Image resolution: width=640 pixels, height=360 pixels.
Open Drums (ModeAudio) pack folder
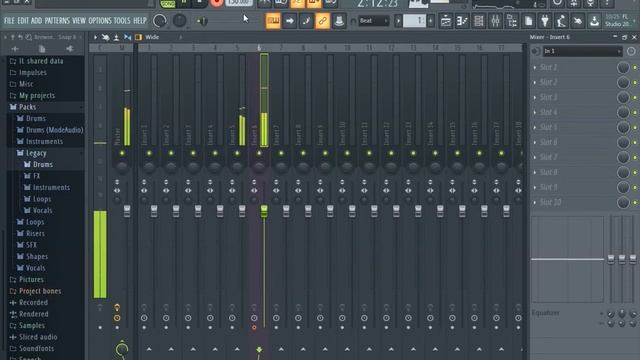click(54, 130)
